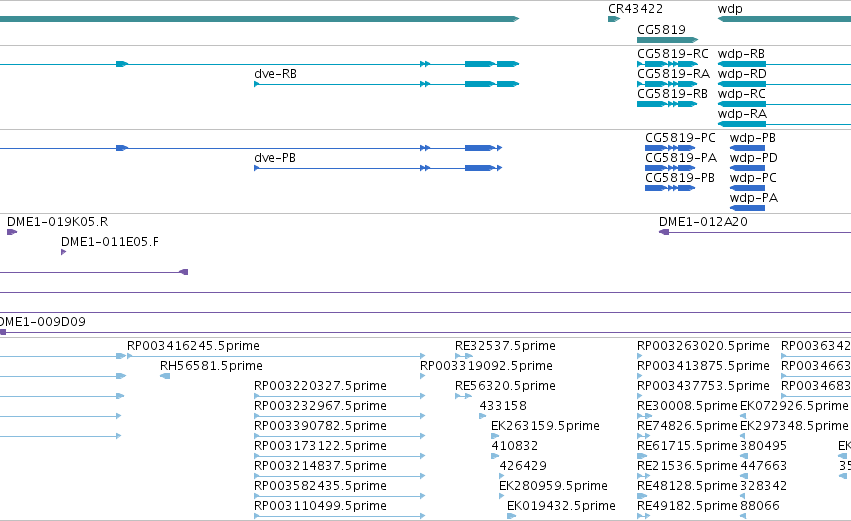Click clone label DME1-019K05.R
The height and width of the screenshot is (521, 851).
(57, 222)
